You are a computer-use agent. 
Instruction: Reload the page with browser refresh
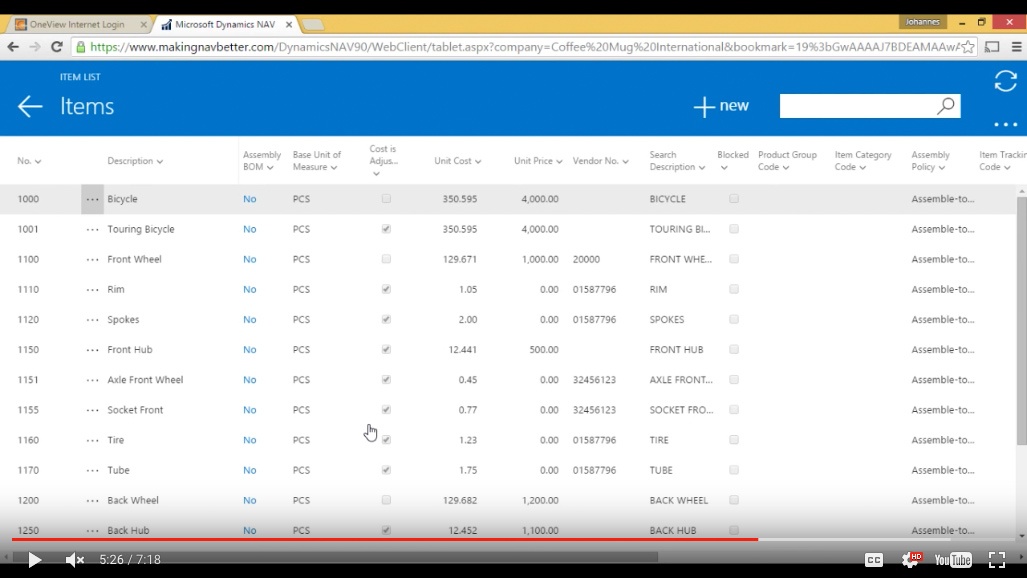click(x=57, y=47)
